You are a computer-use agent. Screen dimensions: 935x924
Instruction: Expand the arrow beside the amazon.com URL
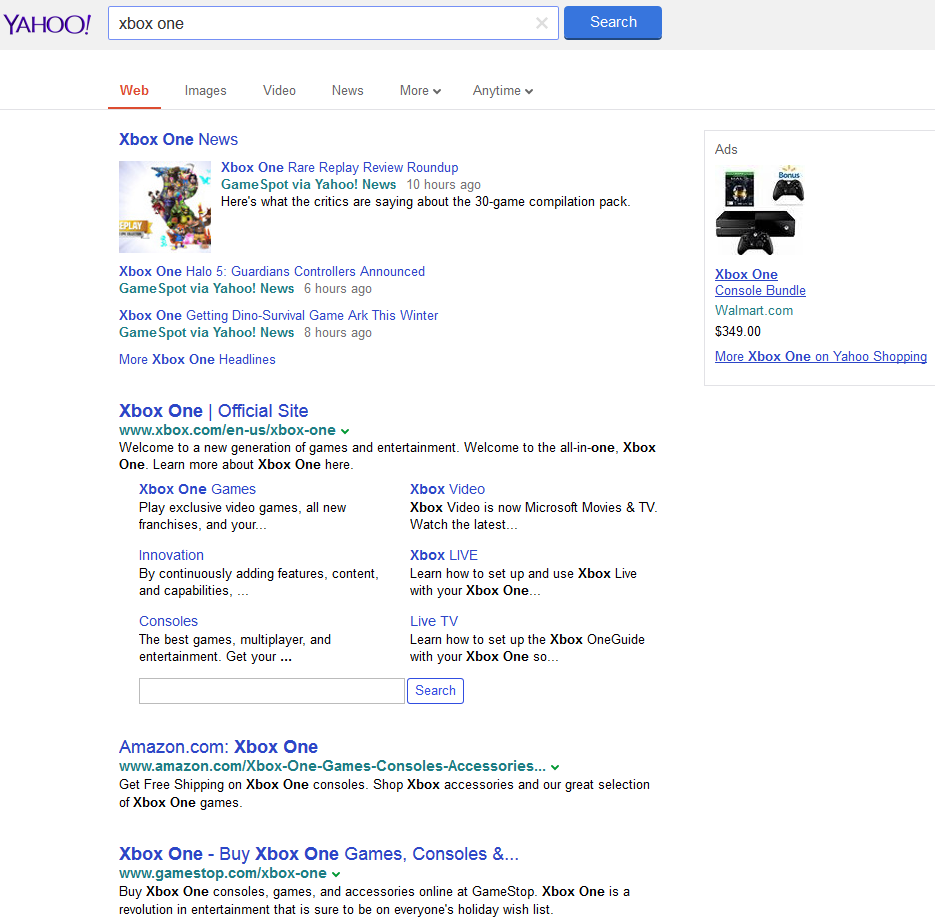coord(555,768)
